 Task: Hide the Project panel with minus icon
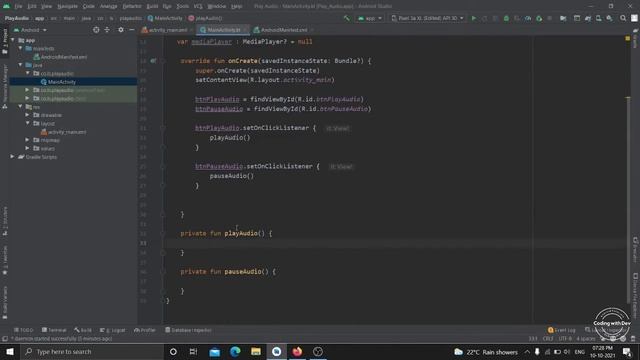click(x=131, y=30)
